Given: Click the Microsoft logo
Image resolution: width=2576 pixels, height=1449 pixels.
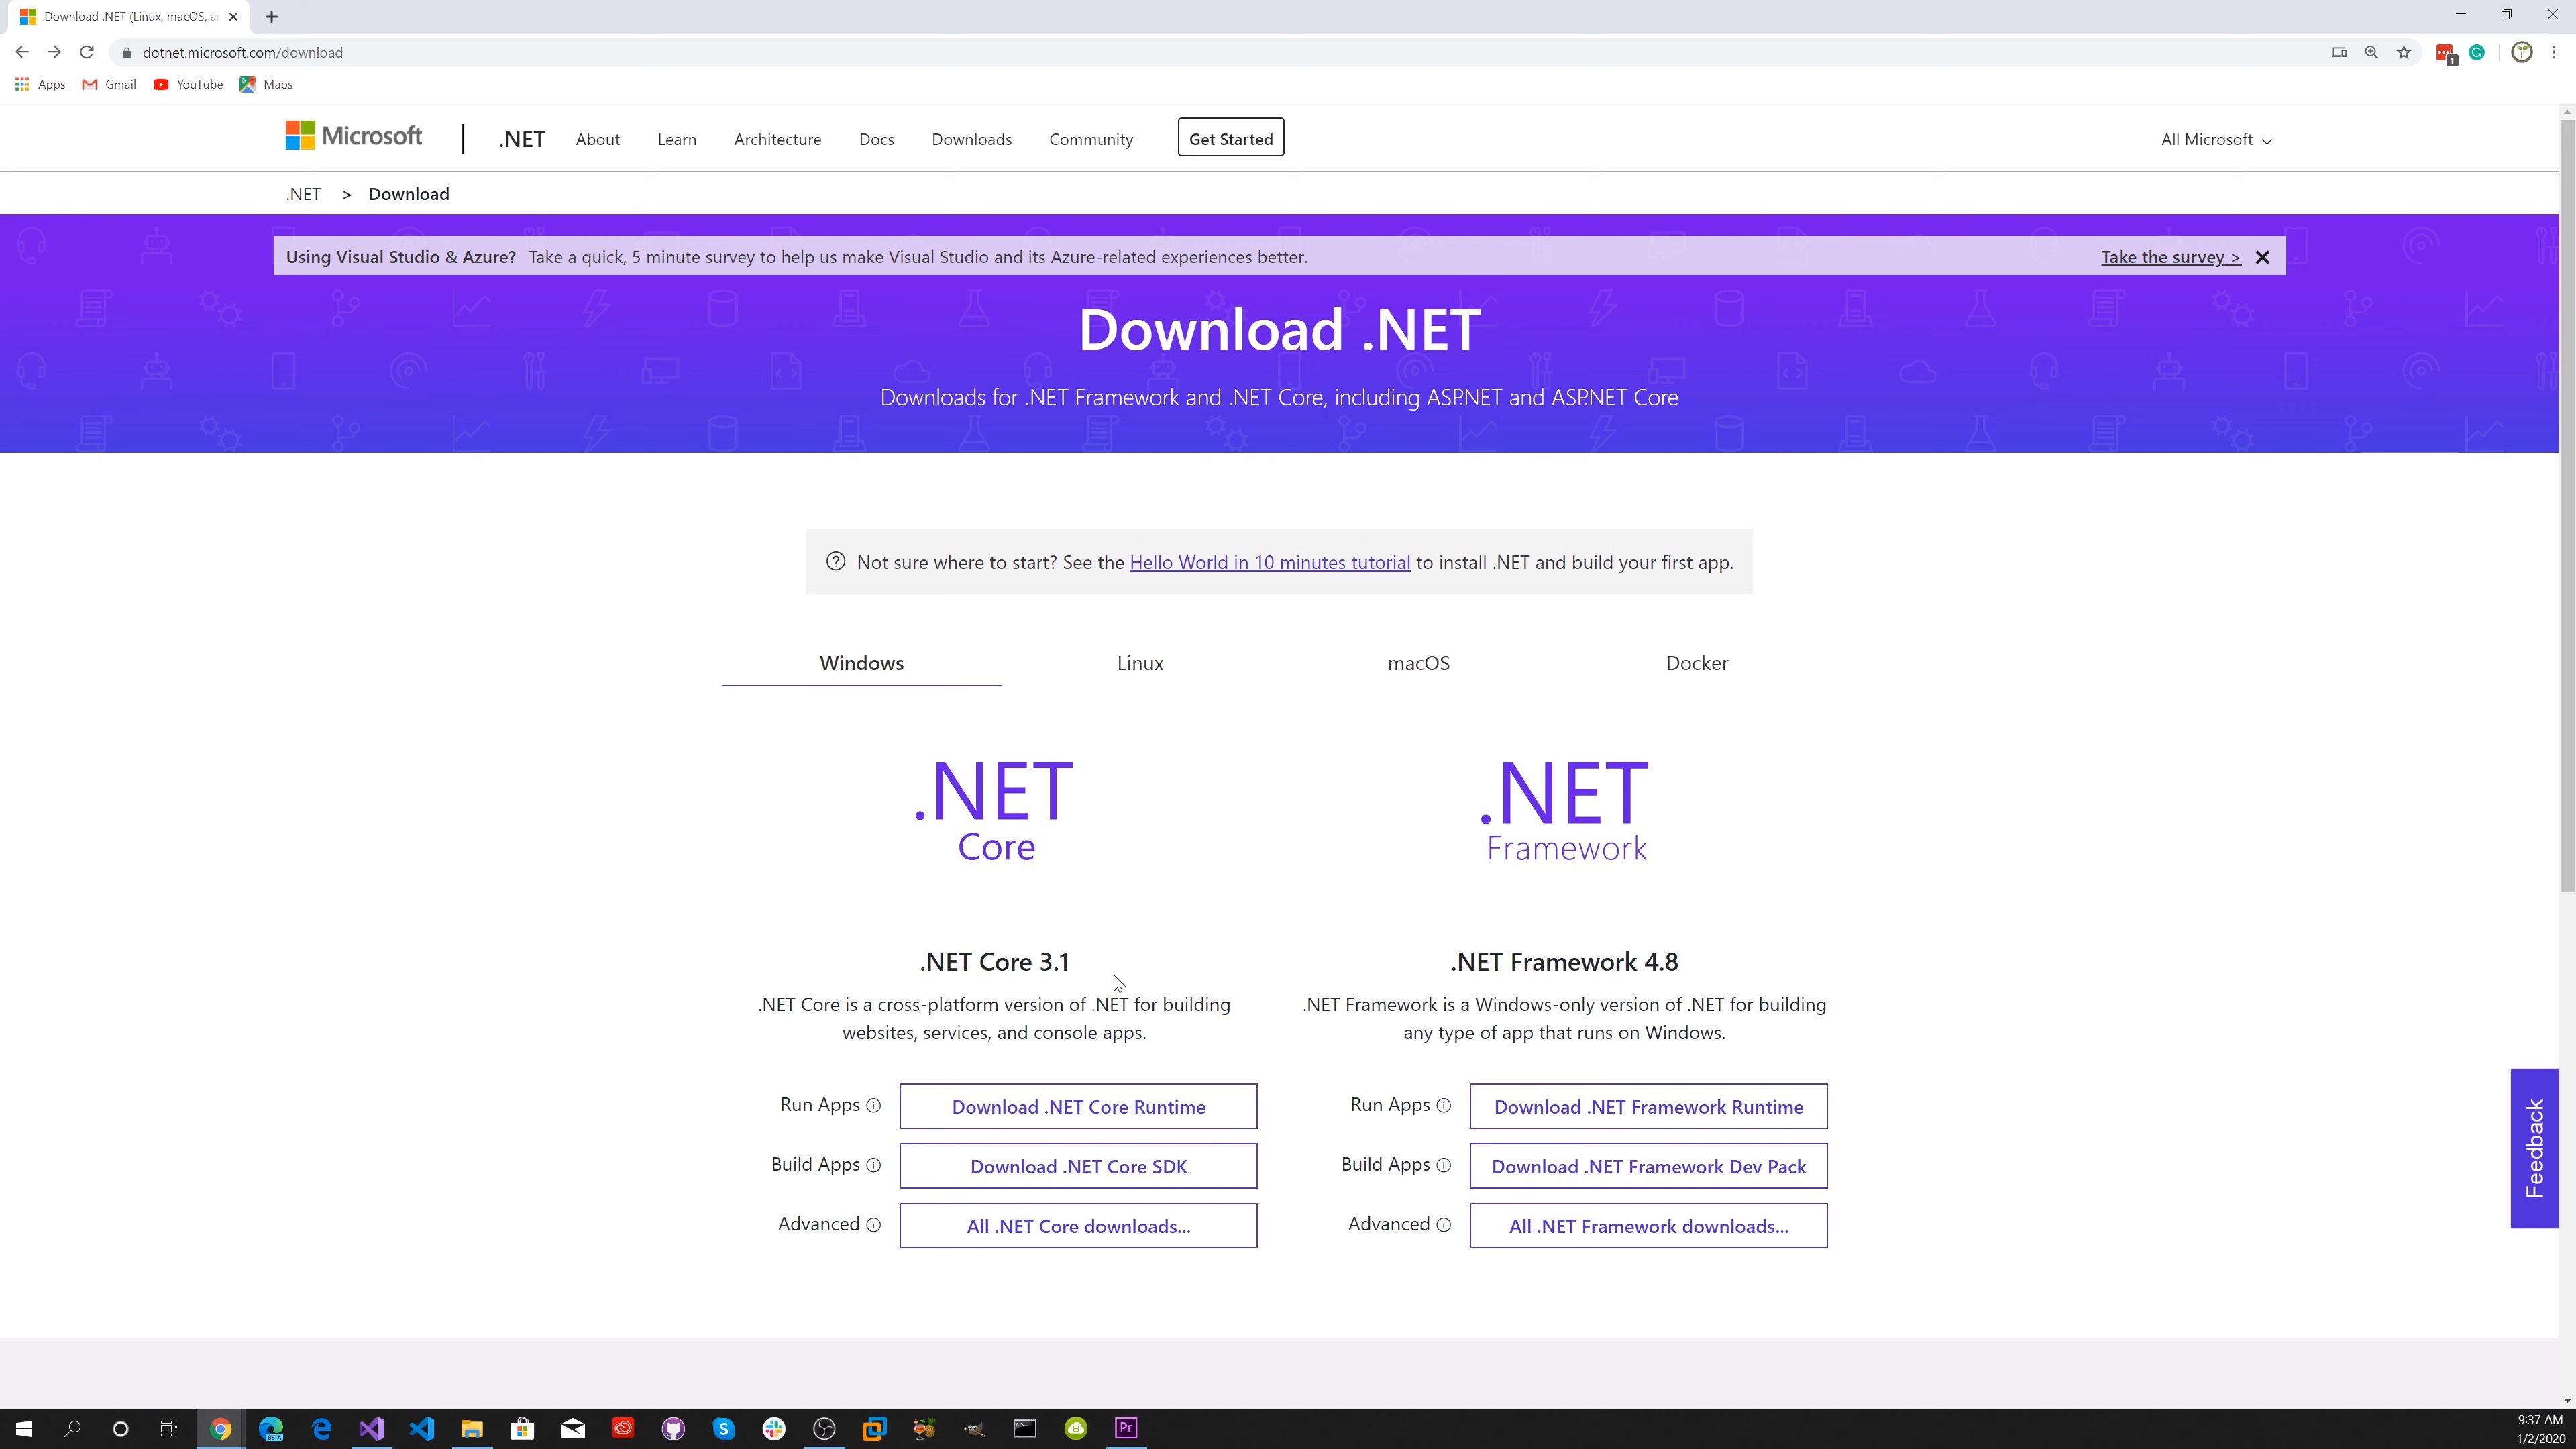Looking at the screenshot, I should [x=353, y=136].
